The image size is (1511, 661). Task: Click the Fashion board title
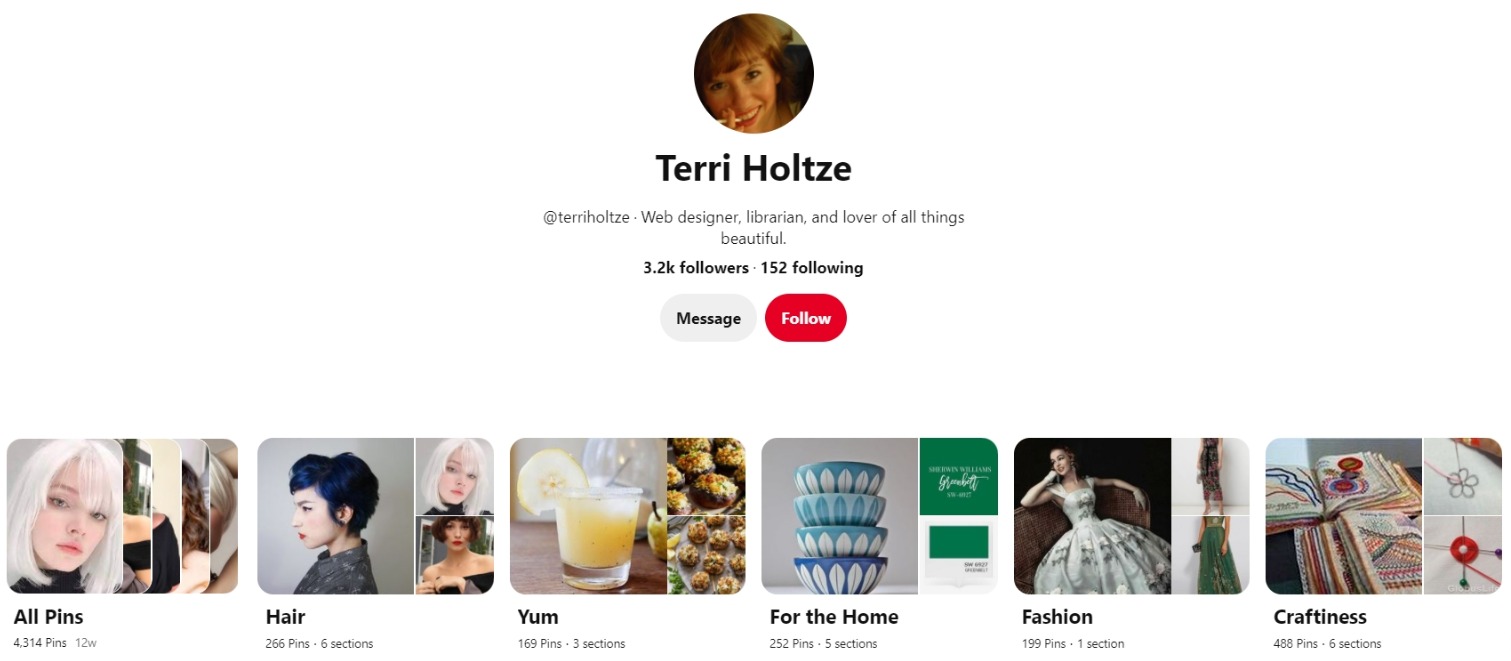pos(1058,617)
